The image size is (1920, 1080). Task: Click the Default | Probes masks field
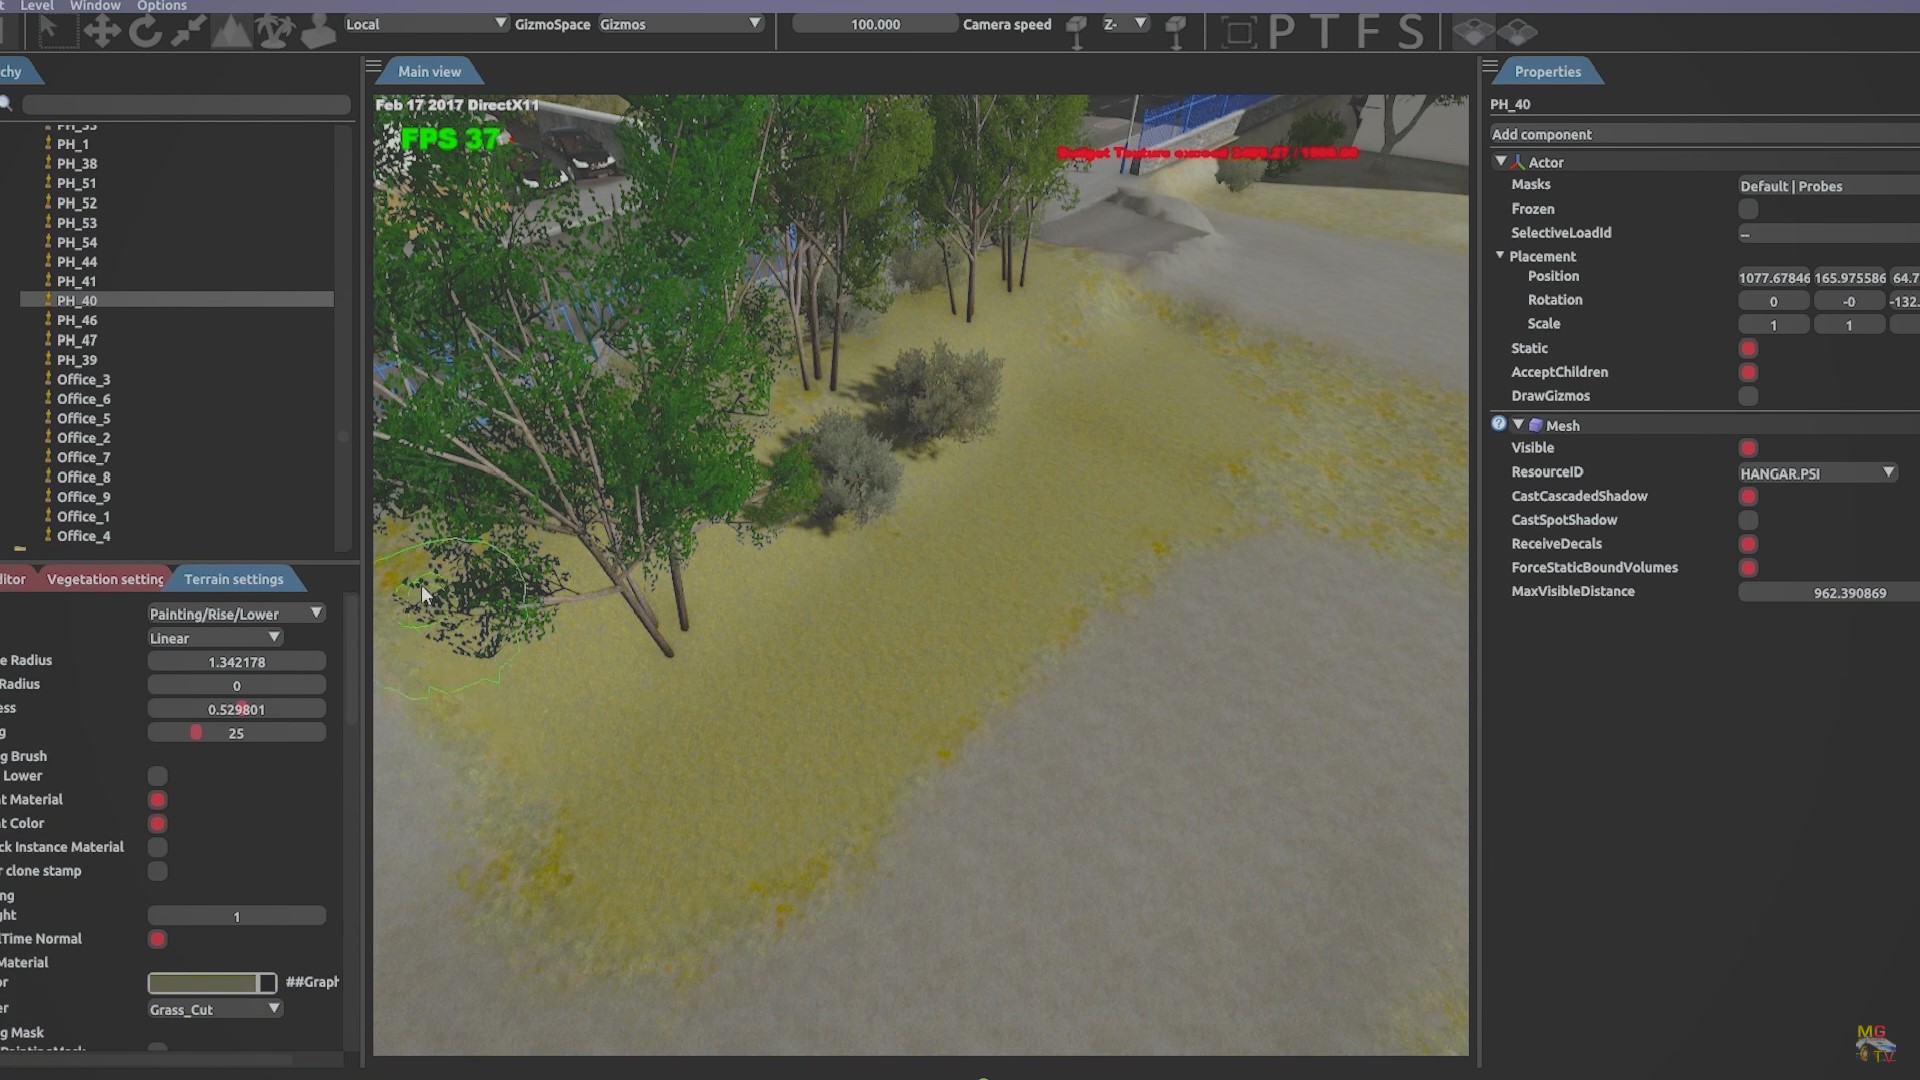coord(1828,186)
